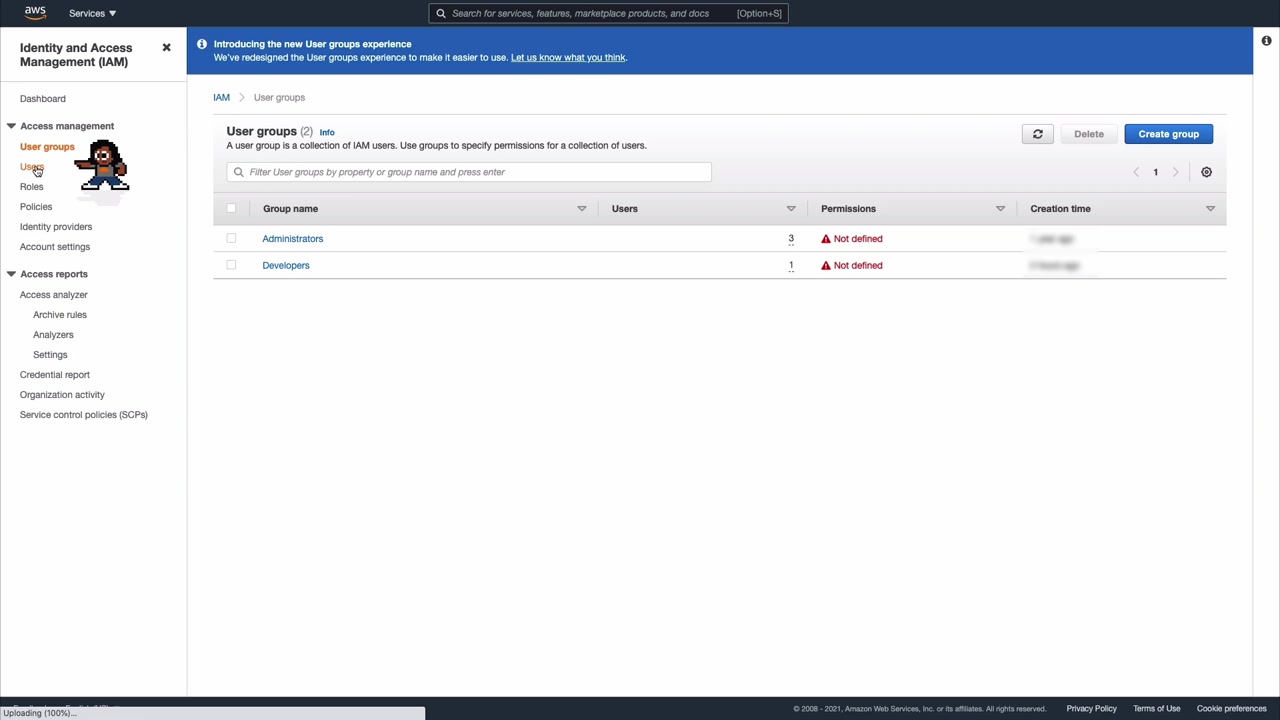This screenshot has height=720, width=1280.
Task: Open Access analyzer in the sidebar
Action: (x=54, y=295)
